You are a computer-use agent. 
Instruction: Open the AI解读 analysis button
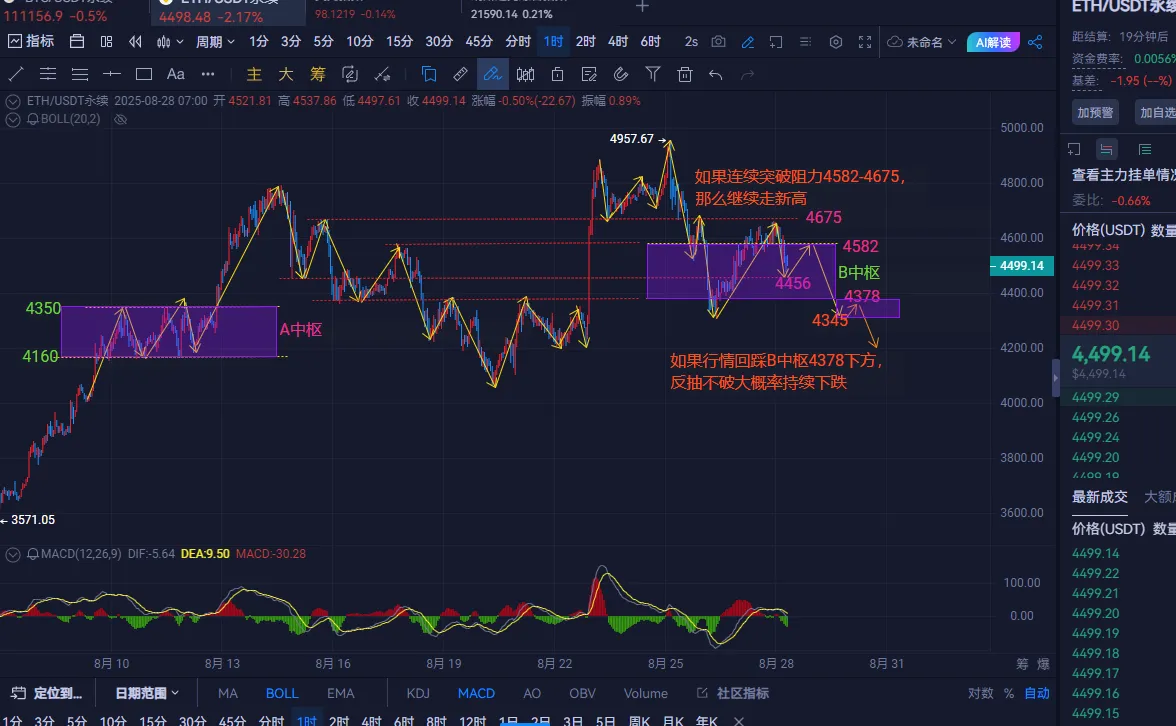click(993, 42)
